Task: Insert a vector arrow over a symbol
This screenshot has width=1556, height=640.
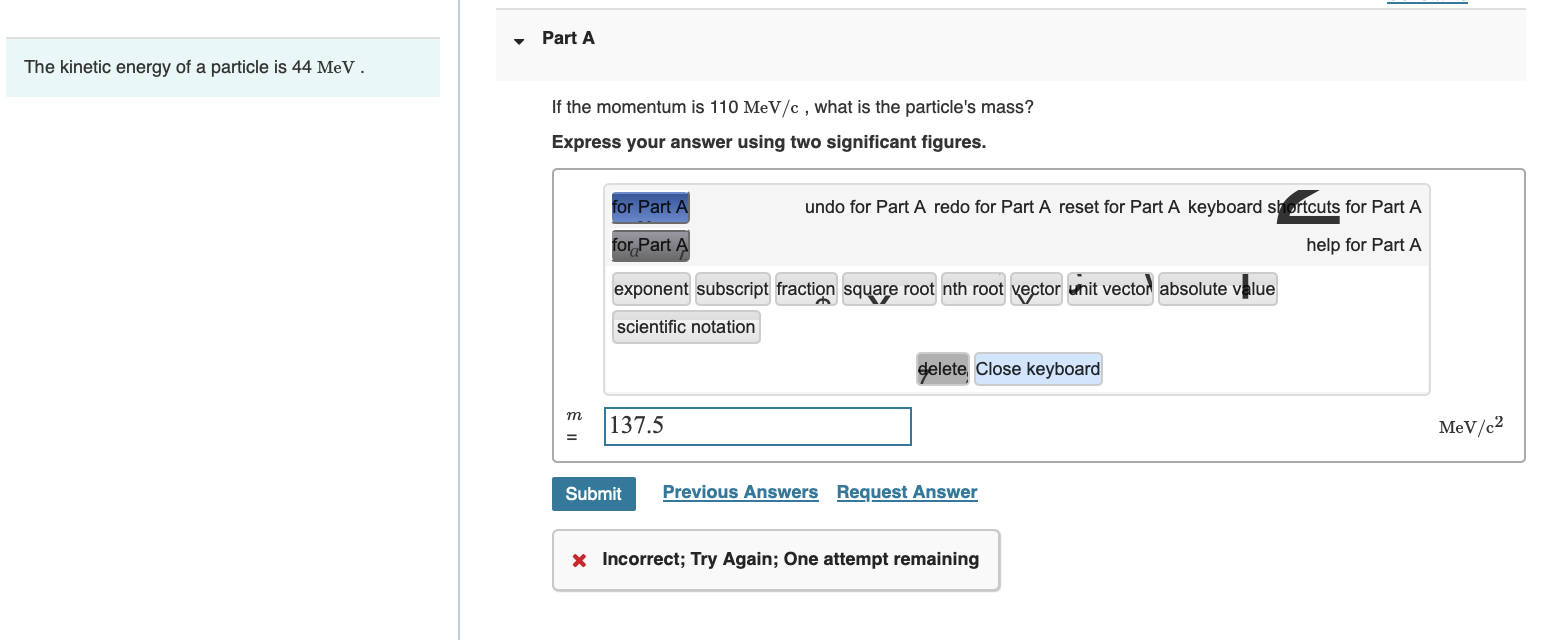Action: pos(1036,289)
